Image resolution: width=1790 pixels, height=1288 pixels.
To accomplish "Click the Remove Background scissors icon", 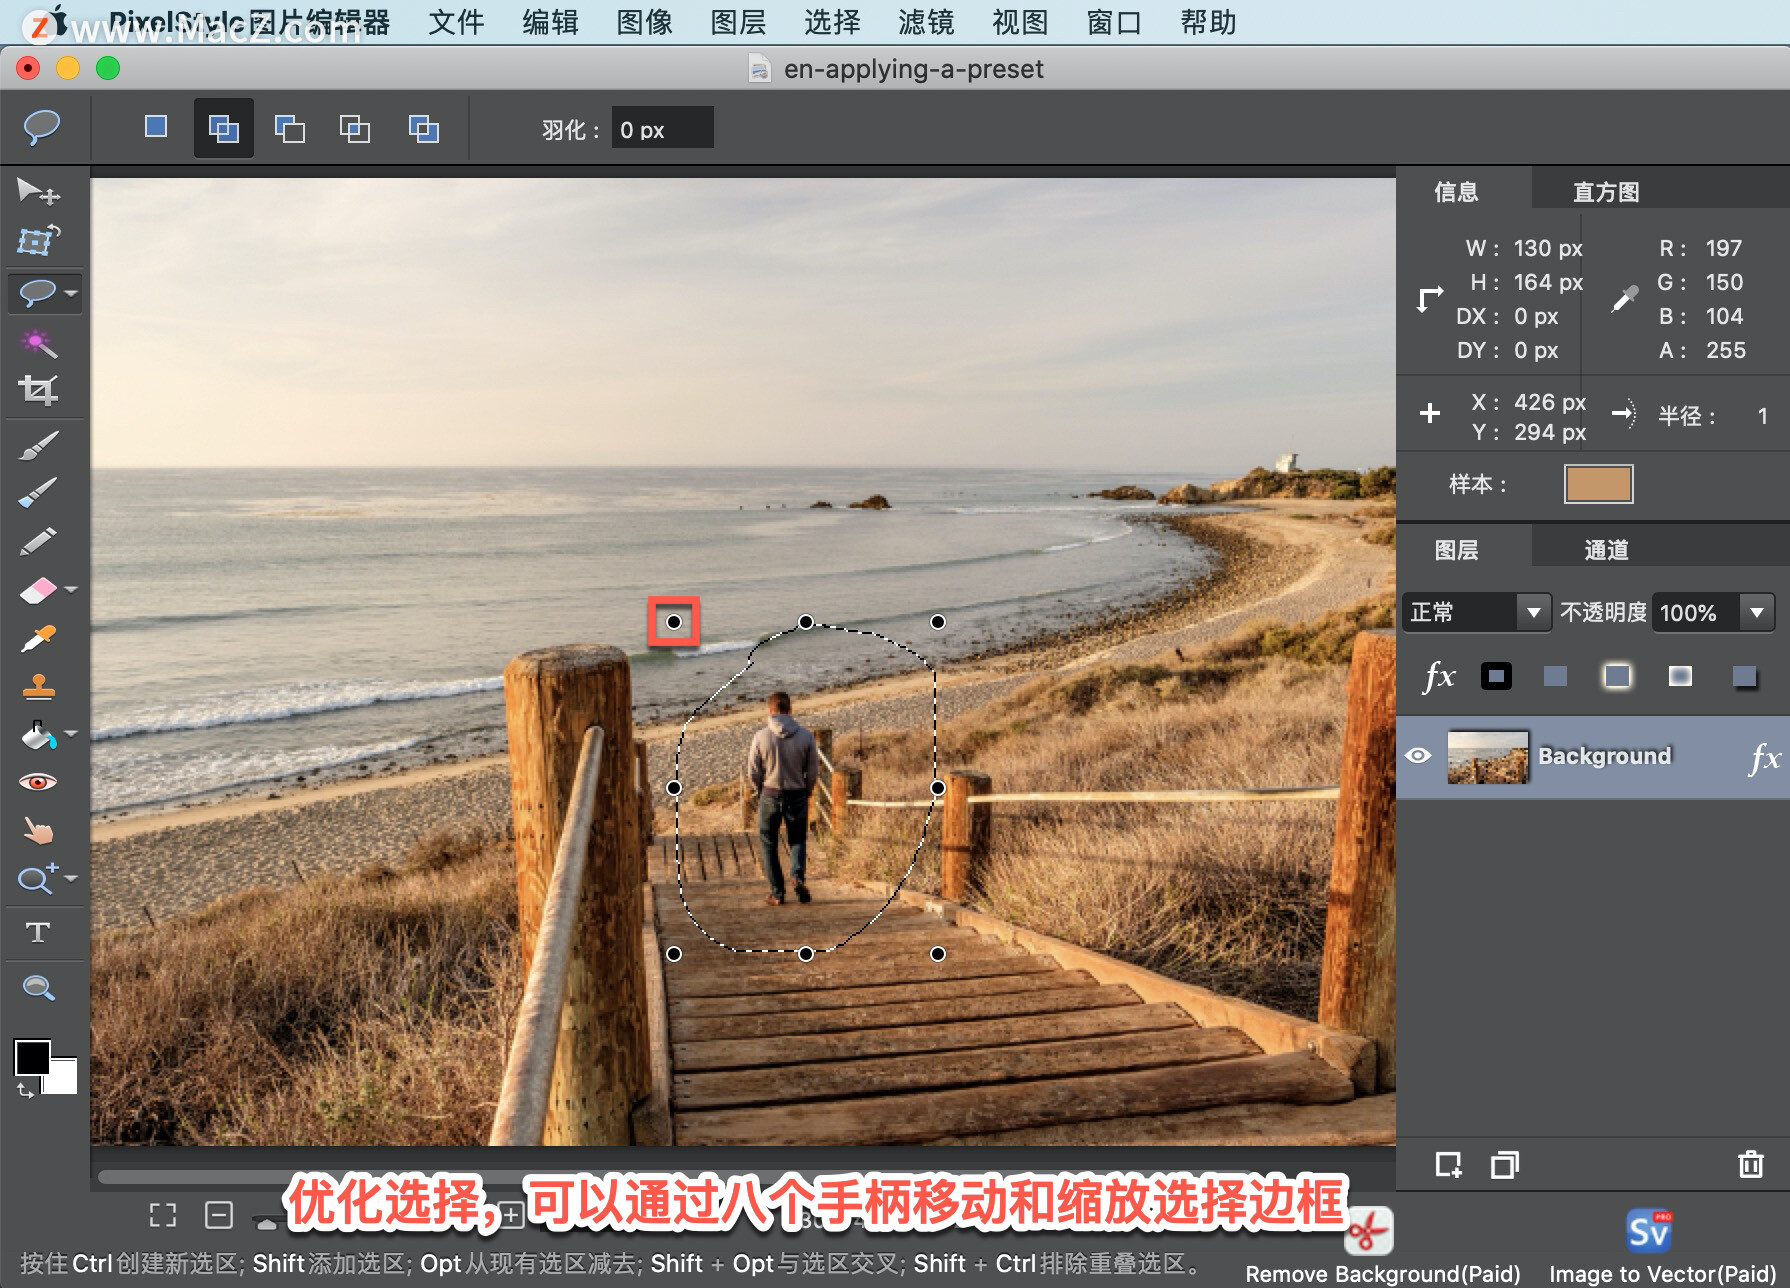I will click(1368, 1232).
